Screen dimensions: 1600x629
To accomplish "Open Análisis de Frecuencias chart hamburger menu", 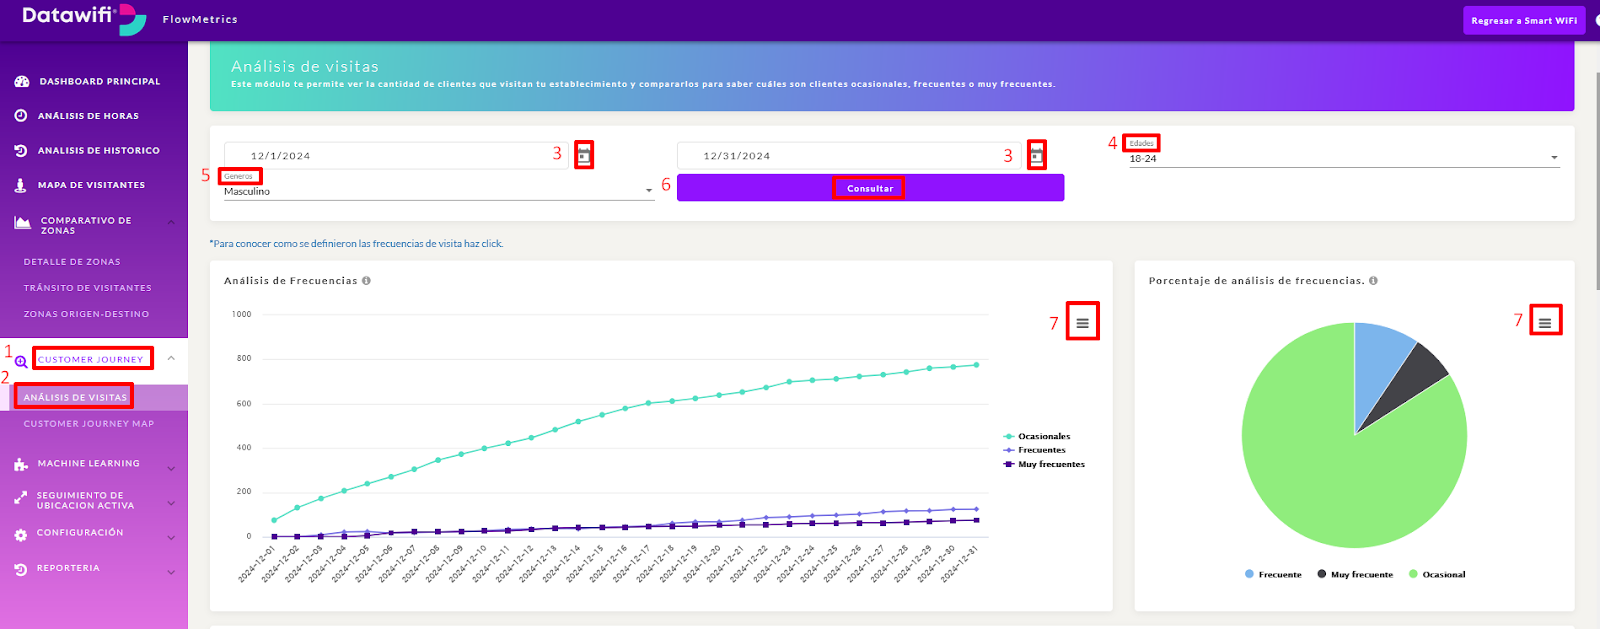I will click(1082, 323).
